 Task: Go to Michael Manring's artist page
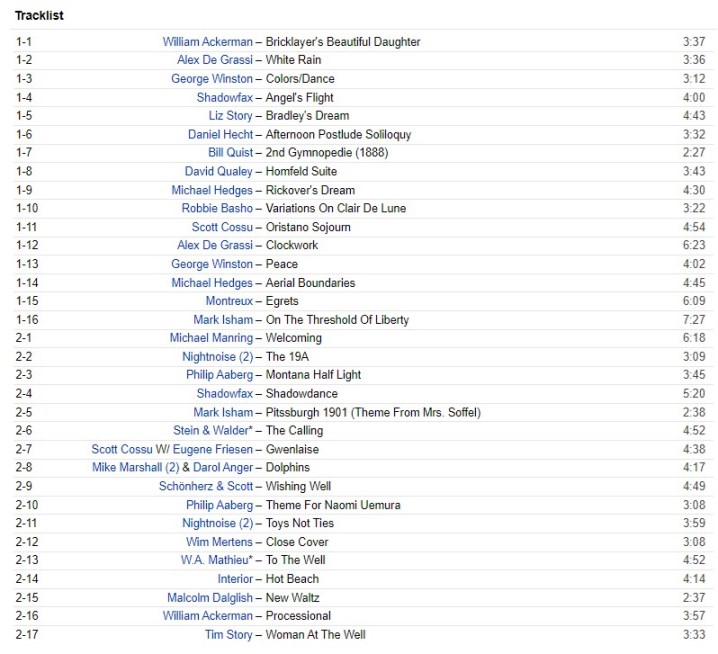click(x=211, y=338)
